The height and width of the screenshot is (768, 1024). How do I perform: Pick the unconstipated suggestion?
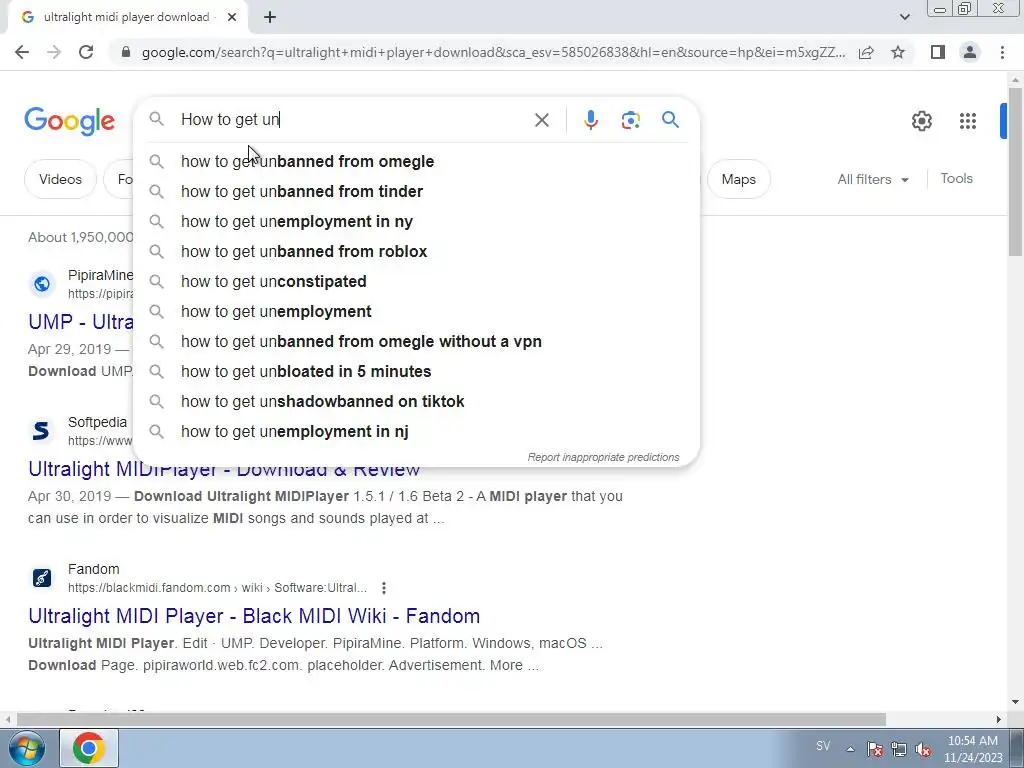416,281
